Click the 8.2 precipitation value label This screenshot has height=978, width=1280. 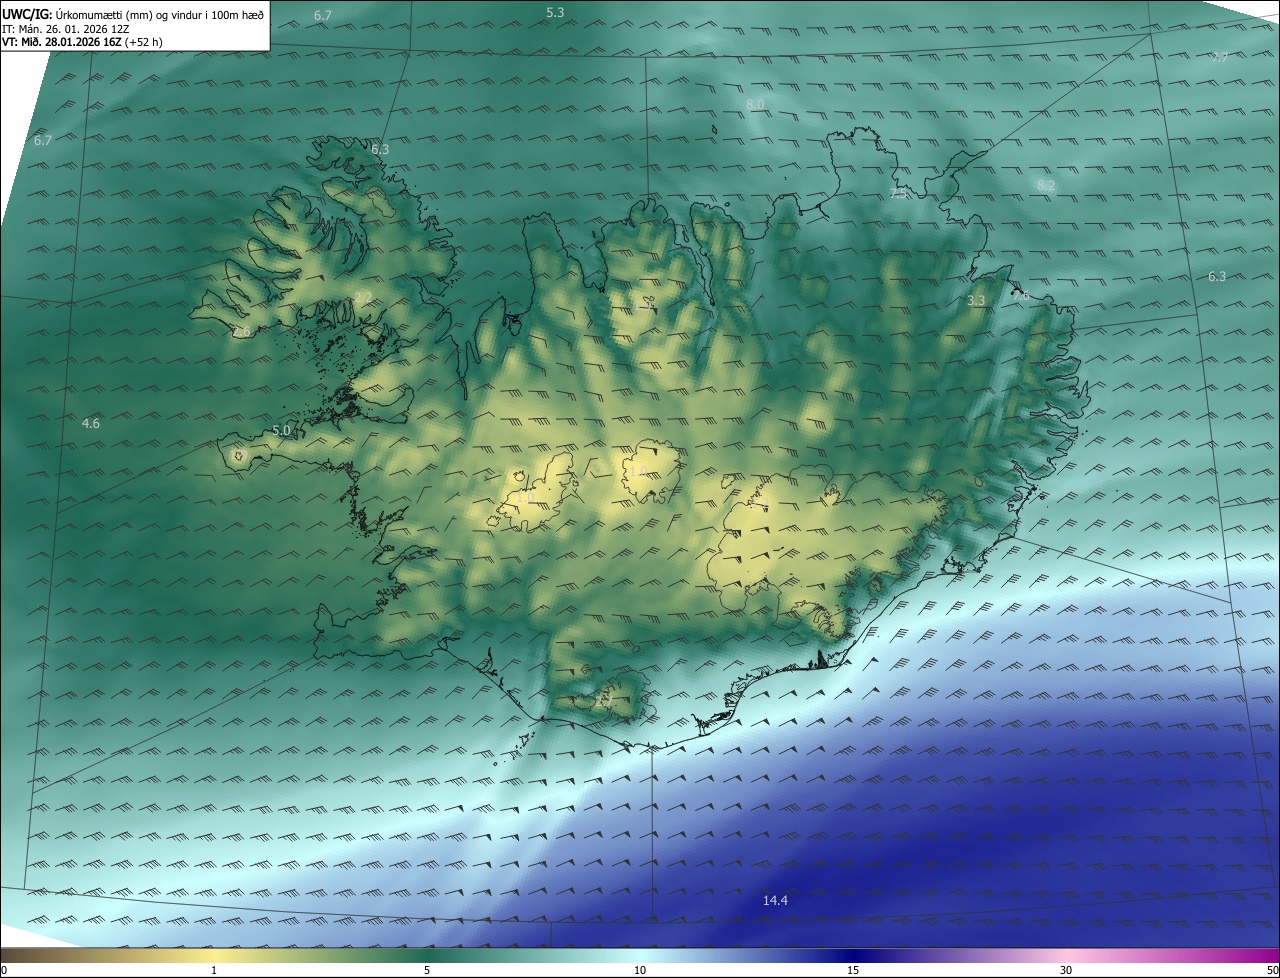pos(1046,185)
